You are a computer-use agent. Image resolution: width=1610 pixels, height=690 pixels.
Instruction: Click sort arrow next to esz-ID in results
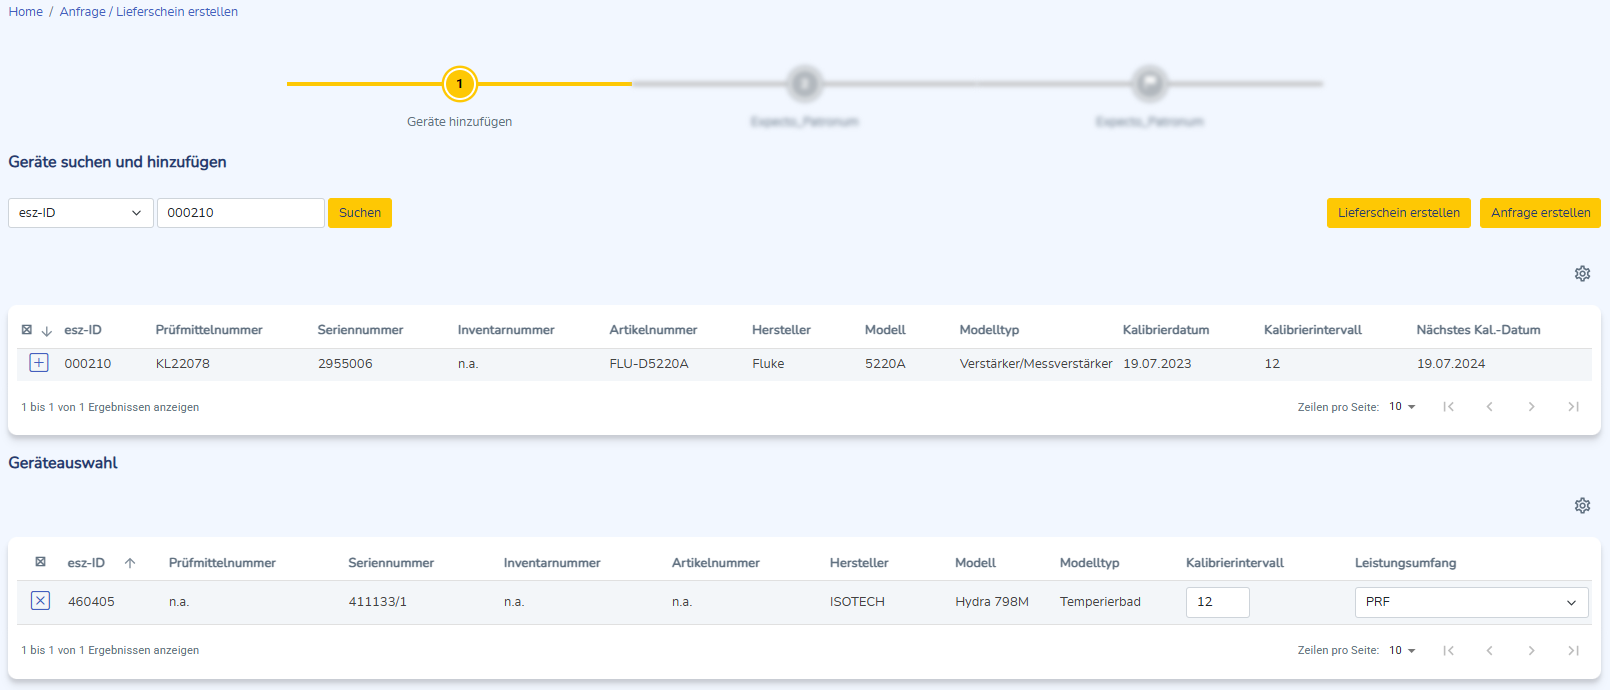[47, 331]
